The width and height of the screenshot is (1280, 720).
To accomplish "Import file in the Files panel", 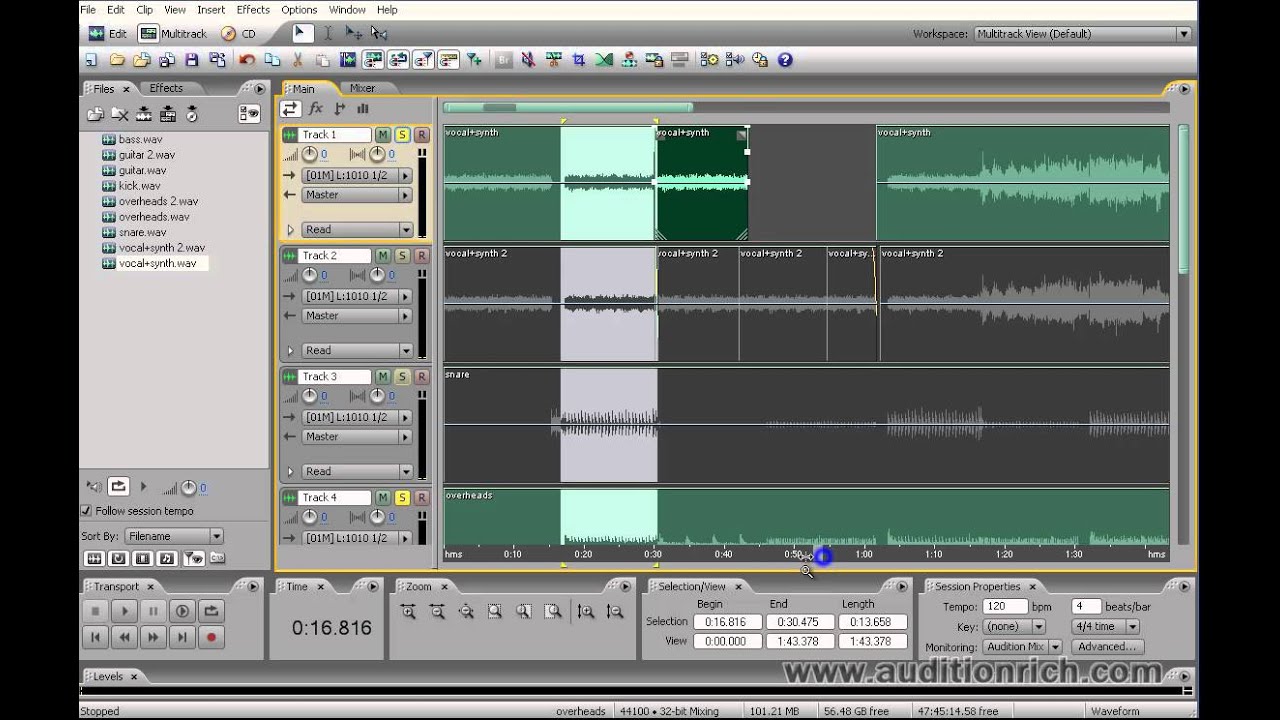I will coord(95,114).
